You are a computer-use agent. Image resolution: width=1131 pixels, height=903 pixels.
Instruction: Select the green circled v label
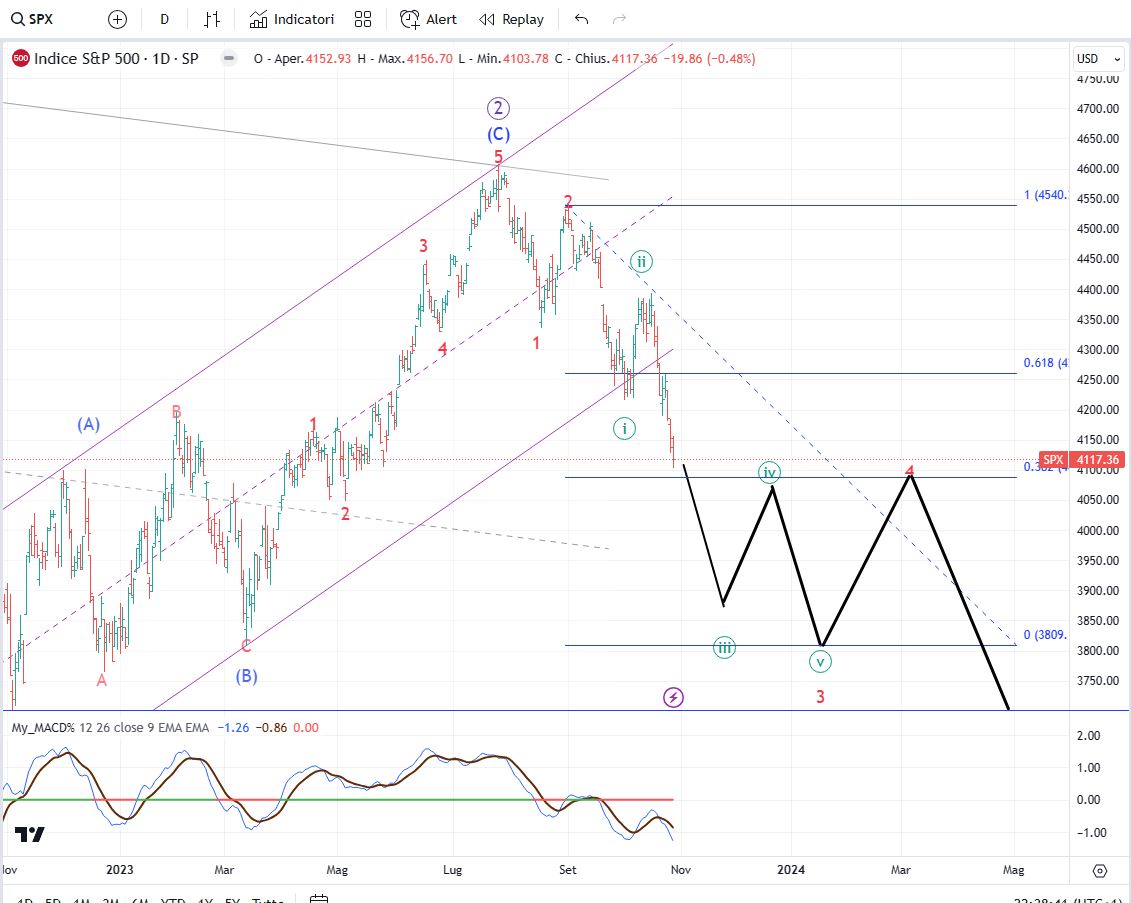819,661
